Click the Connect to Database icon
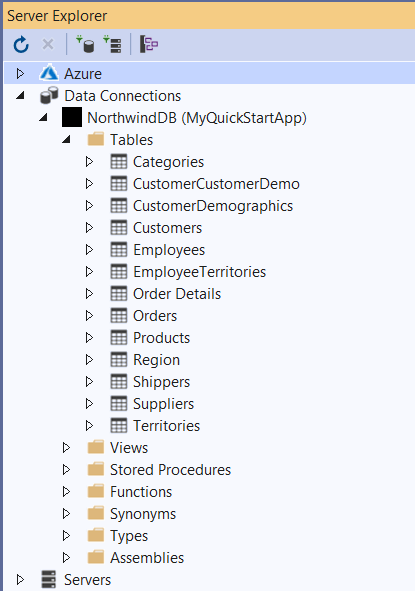 click(x=85, y=44)
